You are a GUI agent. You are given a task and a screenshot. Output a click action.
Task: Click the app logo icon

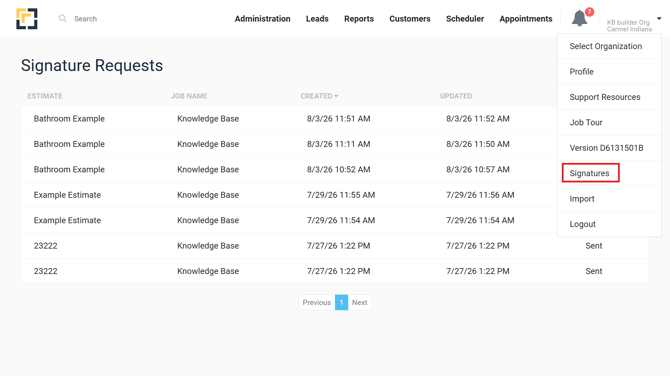click(27, 19)
